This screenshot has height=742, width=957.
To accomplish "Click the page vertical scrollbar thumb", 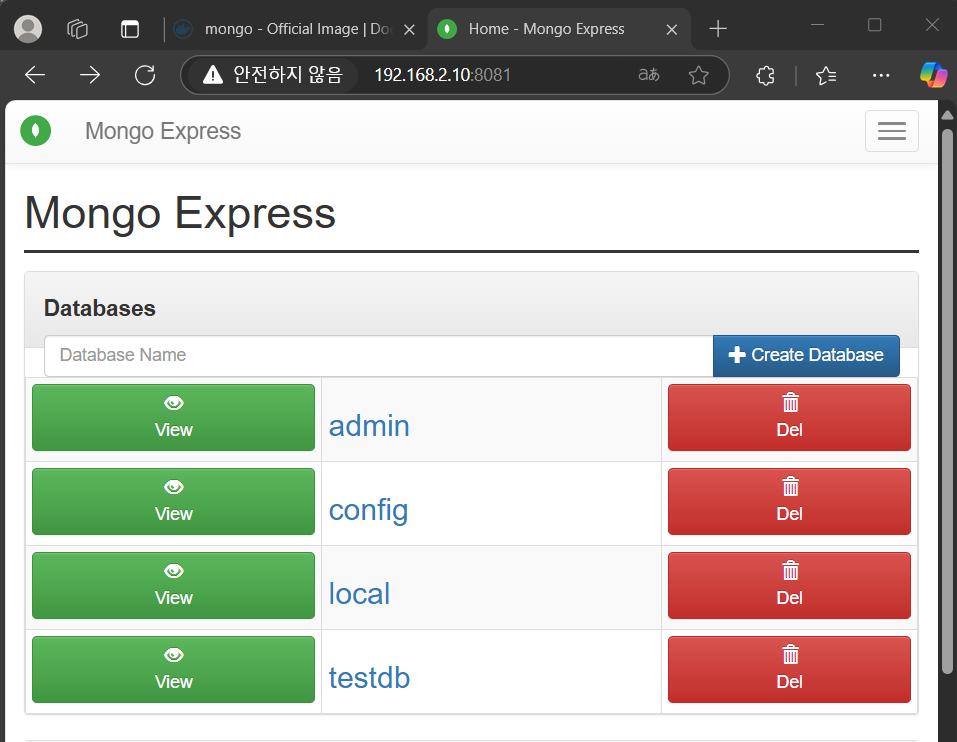I will pyautogui.click(x=947, y=400).
